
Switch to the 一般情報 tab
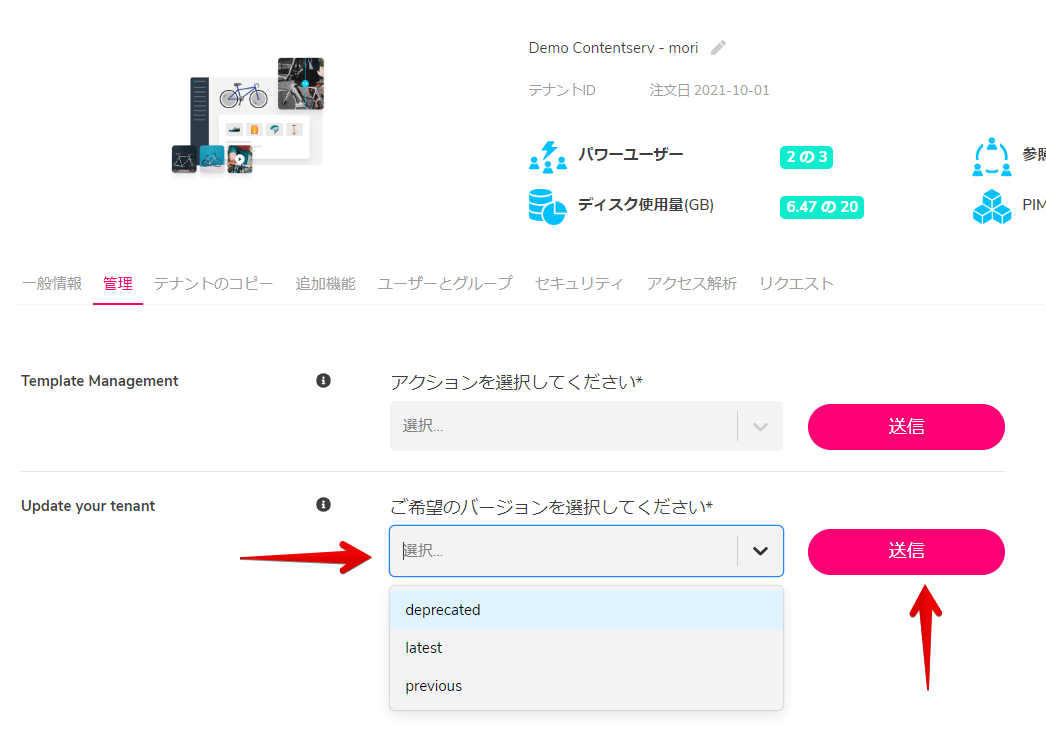[52, 283]
